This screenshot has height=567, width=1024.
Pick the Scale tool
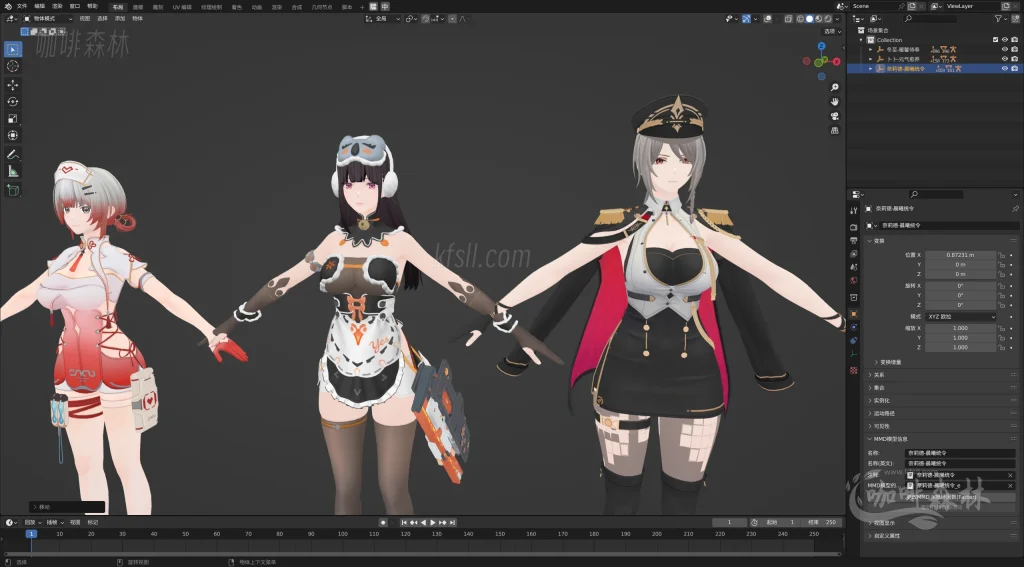(12, 119)
